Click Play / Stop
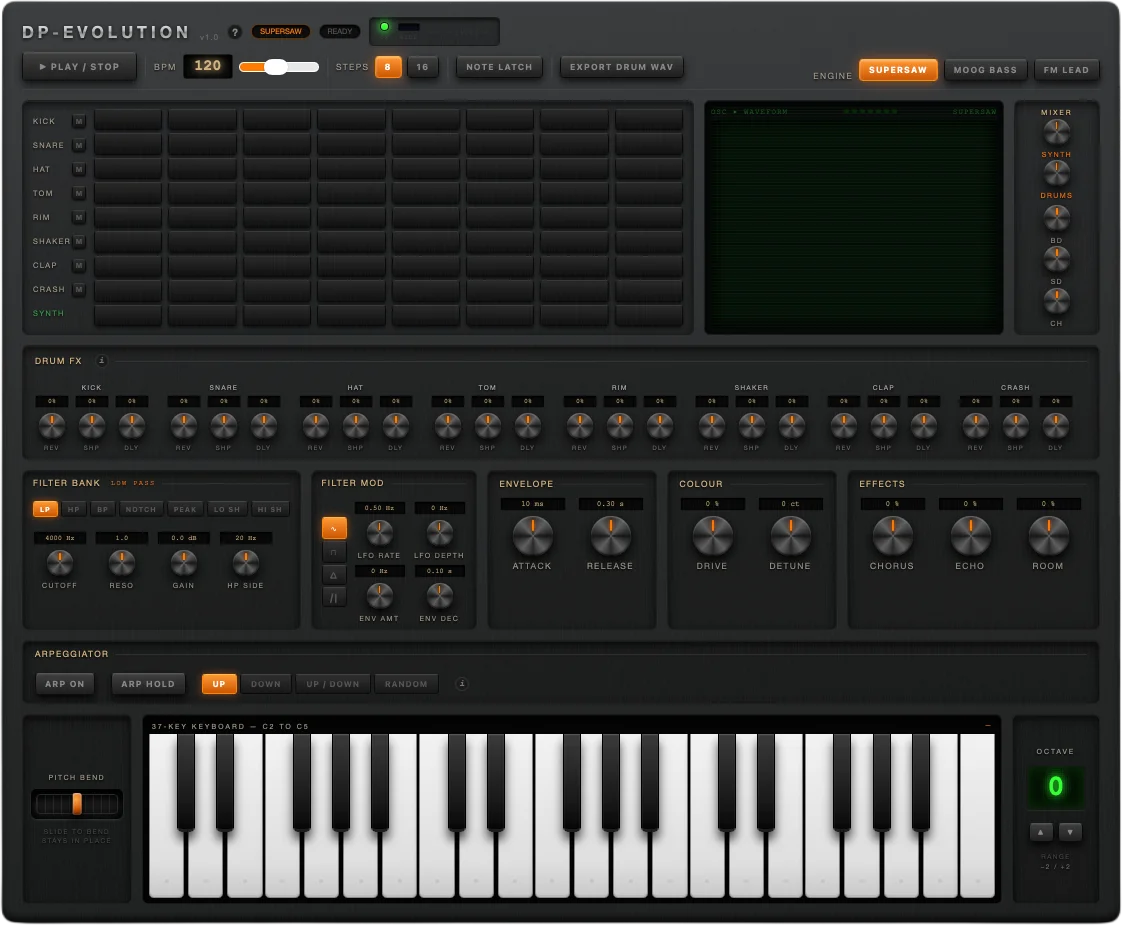Image resolution: width=1122 pixels, height=926 pixels. [x=79, y=67]
